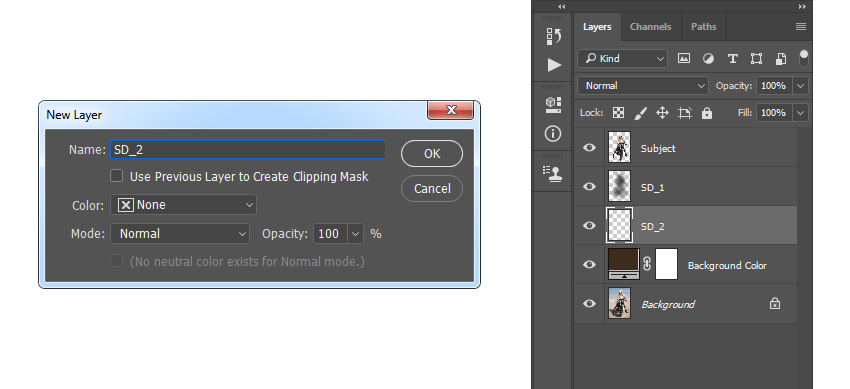850x389 pixels.
Task: Hide the Background layer
Action: (x=589, y=303)
